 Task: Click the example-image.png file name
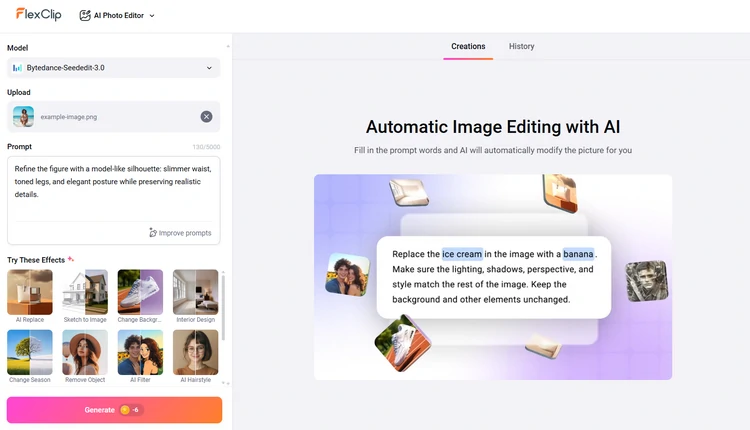69,117
